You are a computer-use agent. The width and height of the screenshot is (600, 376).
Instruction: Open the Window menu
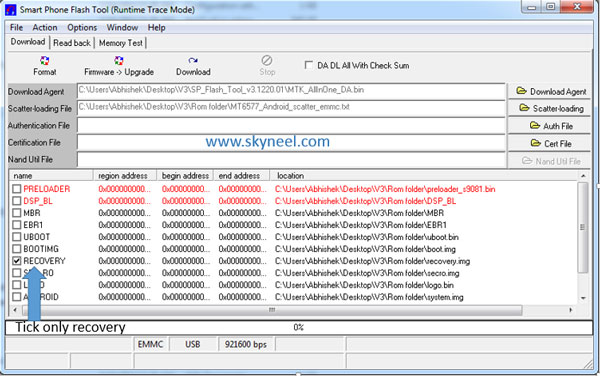tap(122, 28)
